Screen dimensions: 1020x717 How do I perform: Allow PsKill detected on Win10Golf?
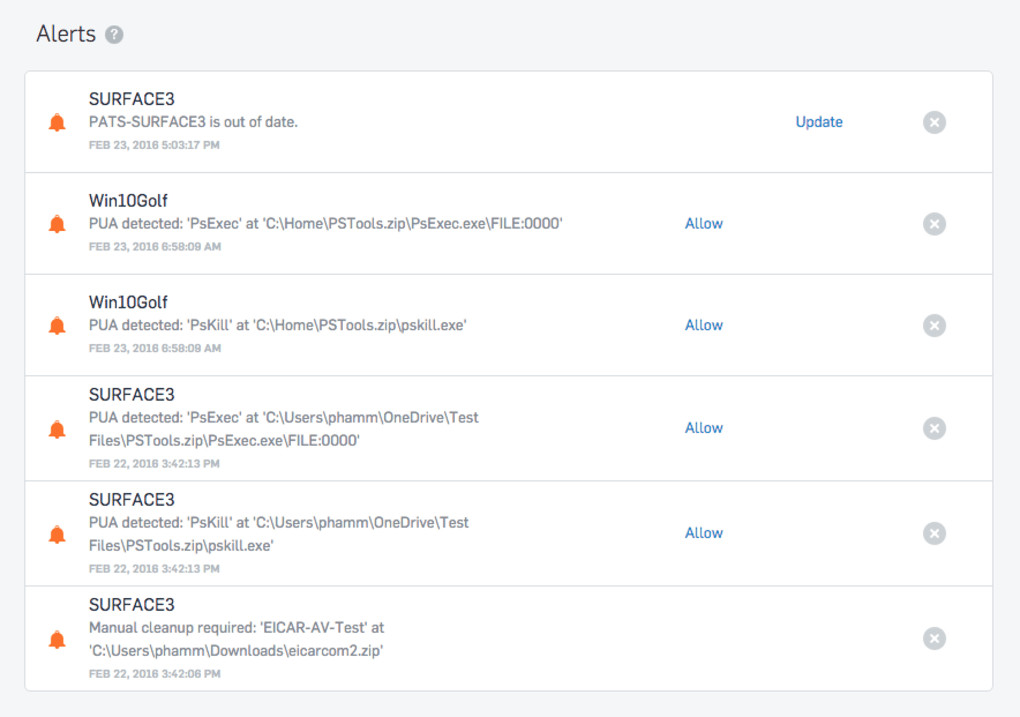point(704,325)
